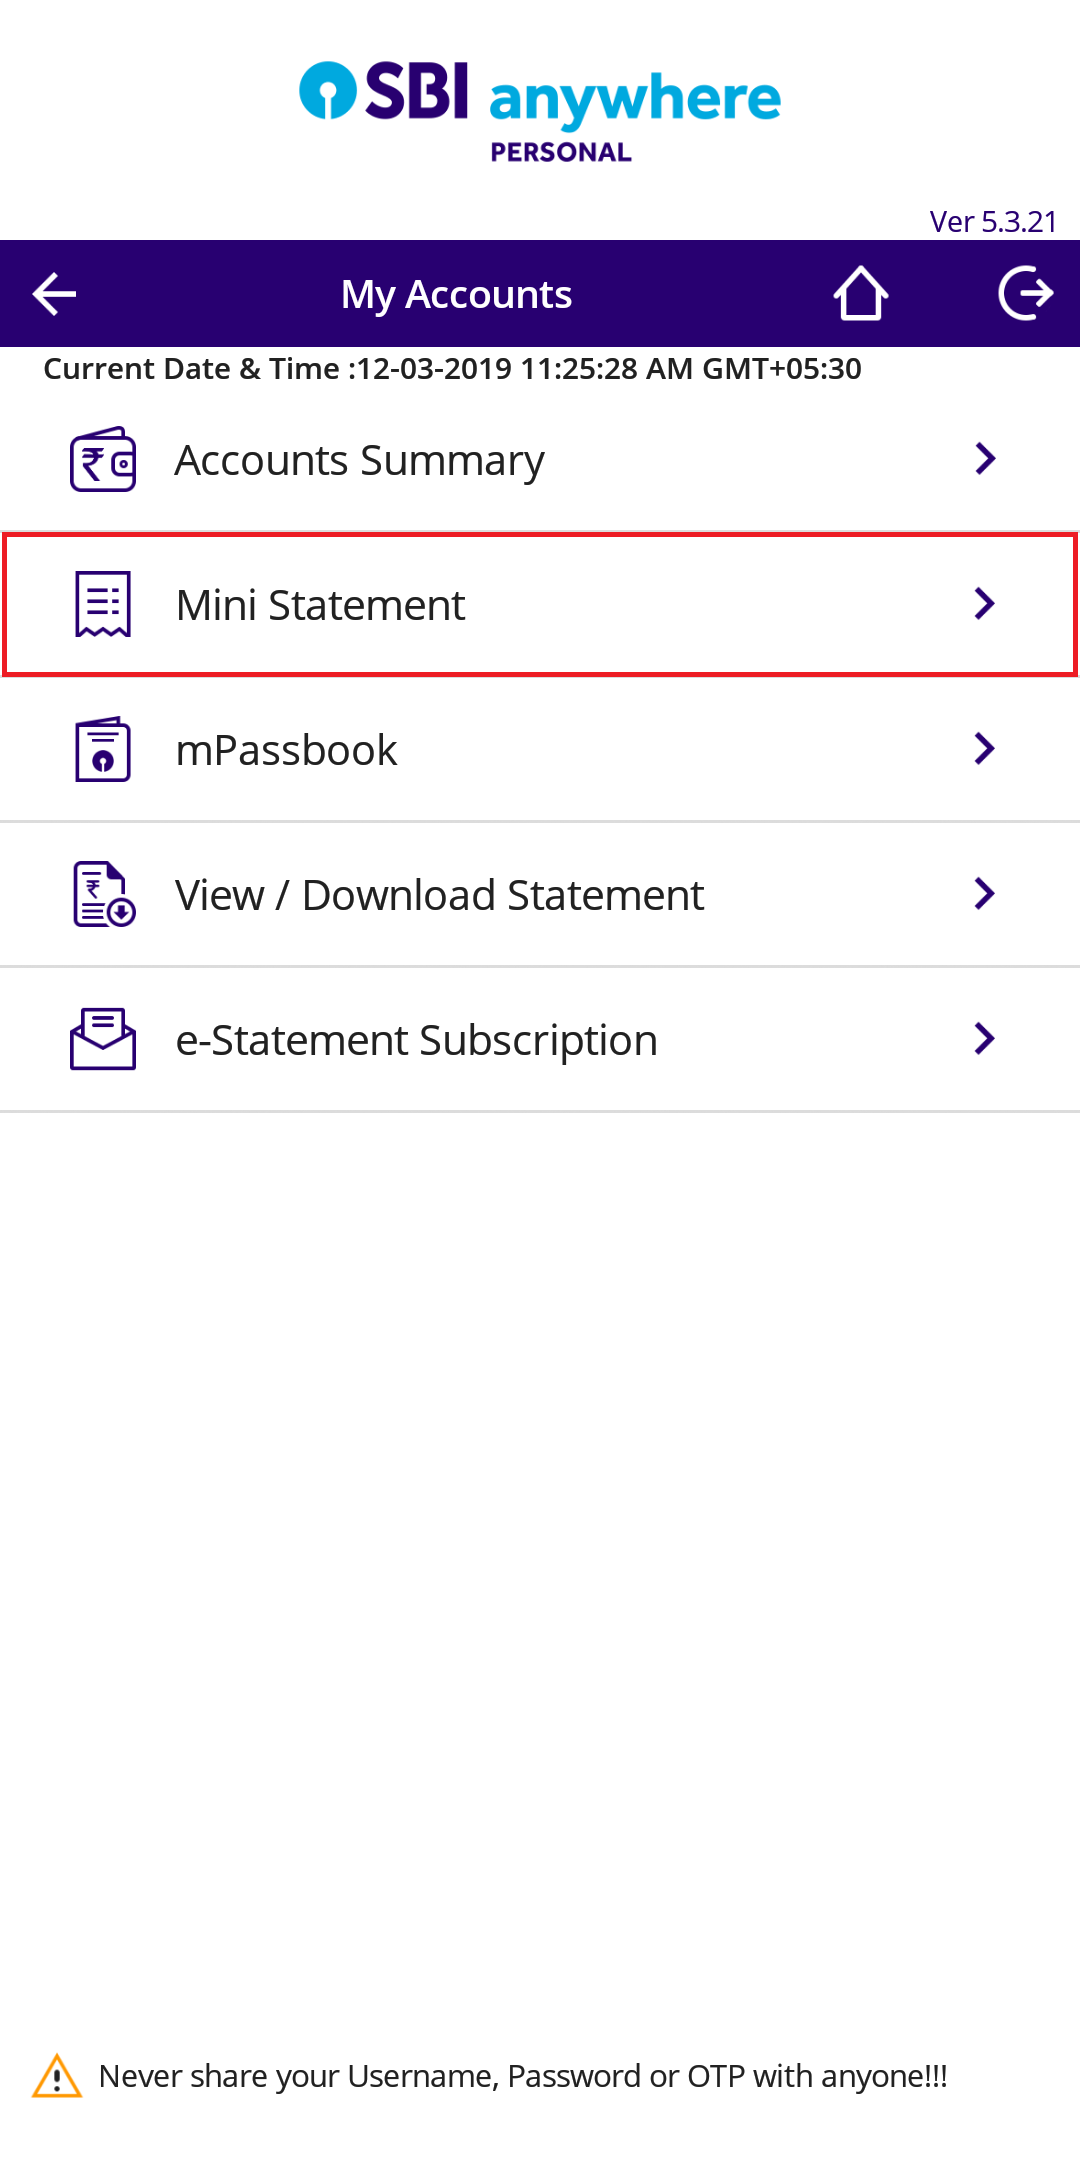
Task: Go to home via house icon
Action: (861, 294)
